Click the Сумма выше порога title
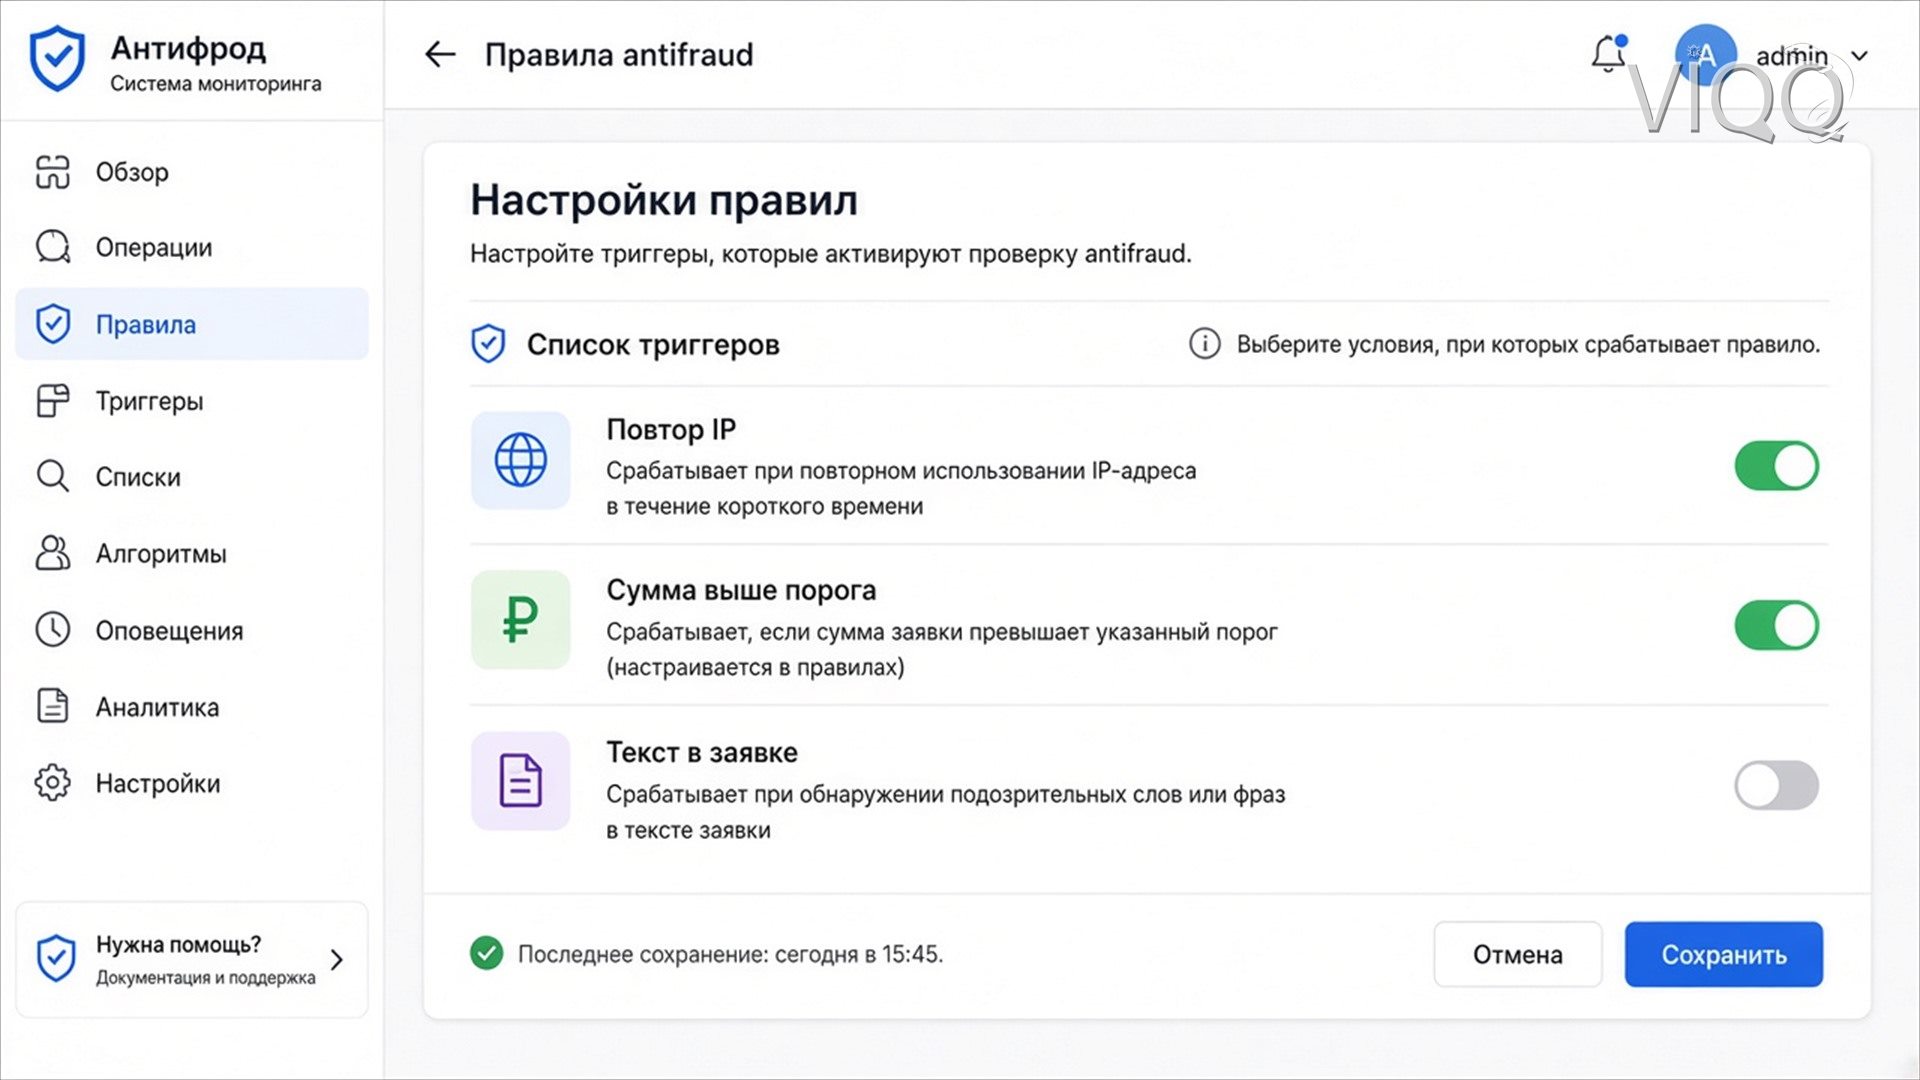The image size is (1920, 1080). [741, 591]
